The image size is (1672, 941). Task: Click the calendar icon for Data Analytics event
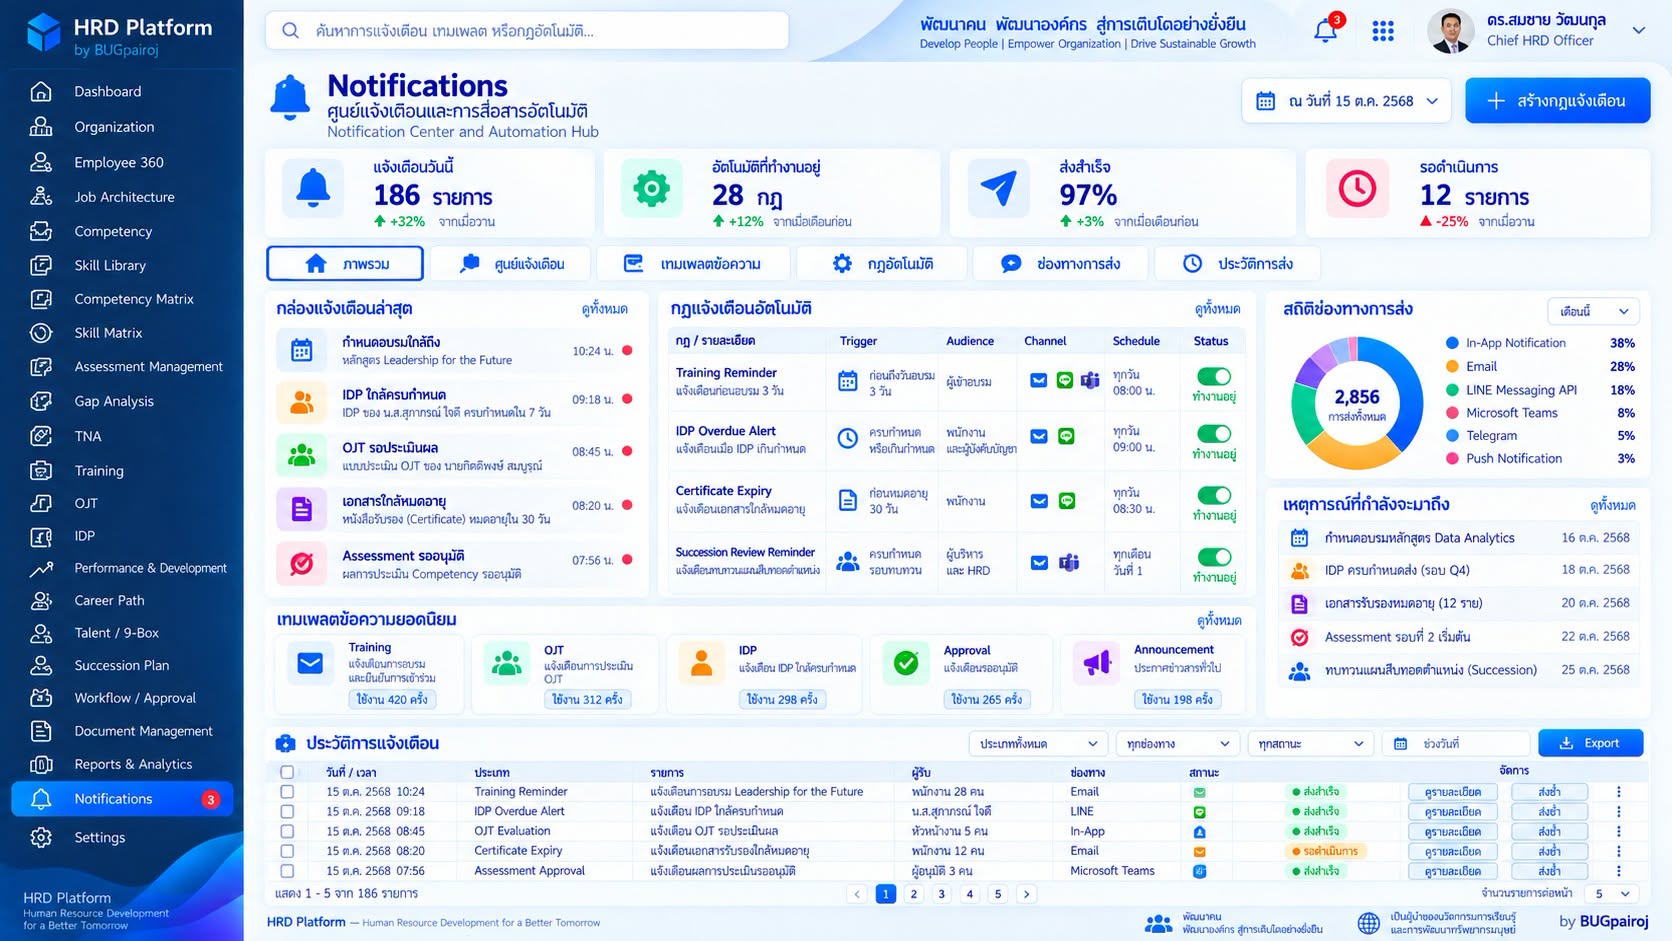point(1299,538)
